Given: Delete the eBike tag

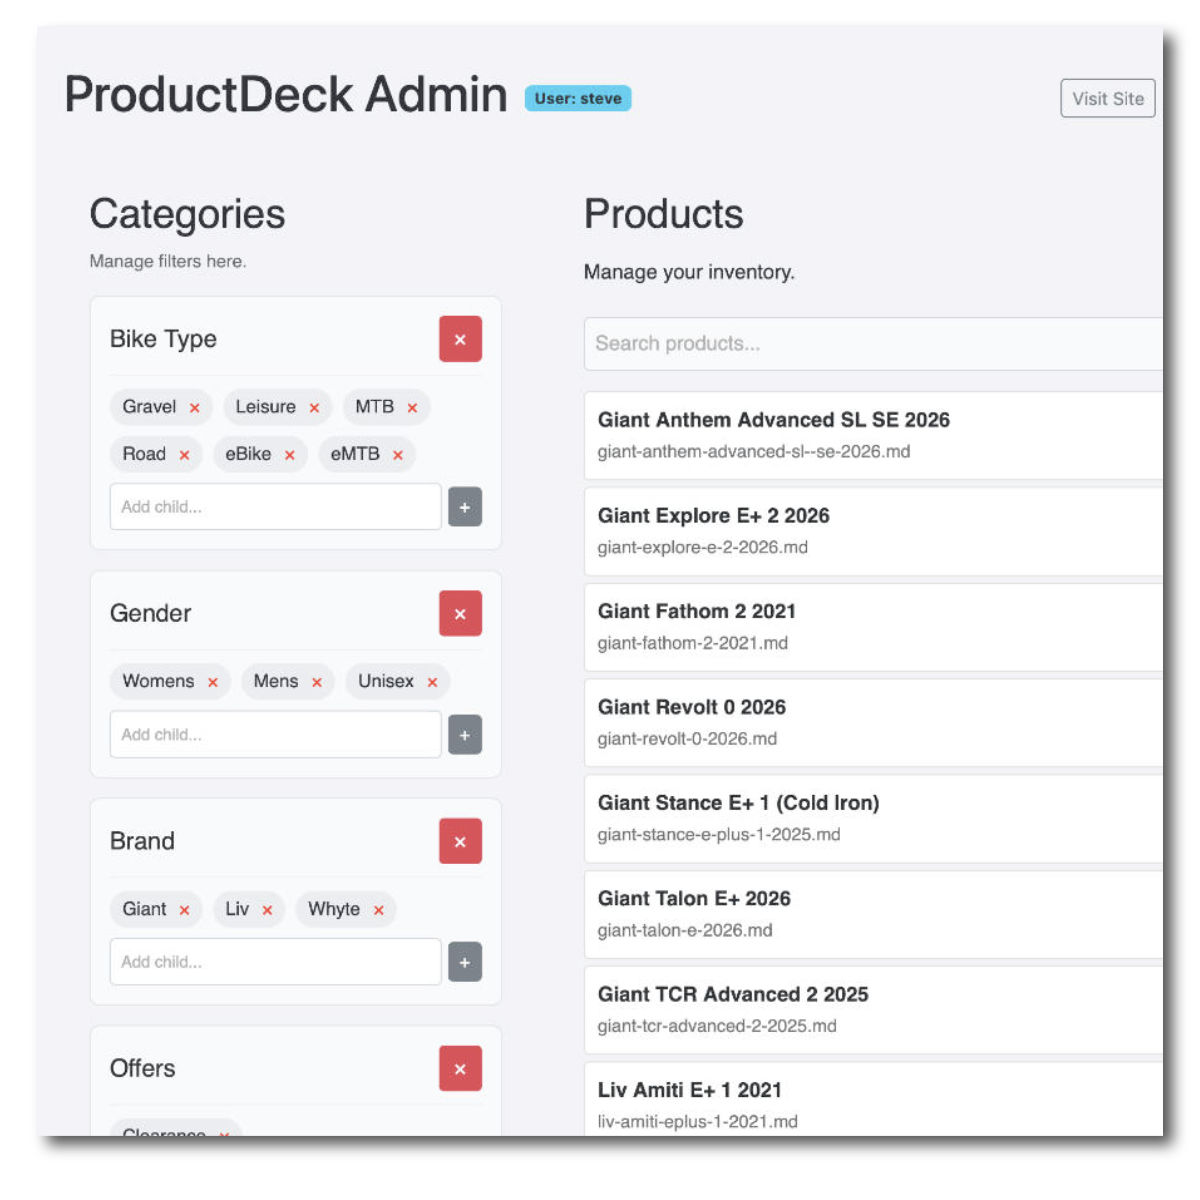Looking at the screenshot, I should click(x=289, y=454).
